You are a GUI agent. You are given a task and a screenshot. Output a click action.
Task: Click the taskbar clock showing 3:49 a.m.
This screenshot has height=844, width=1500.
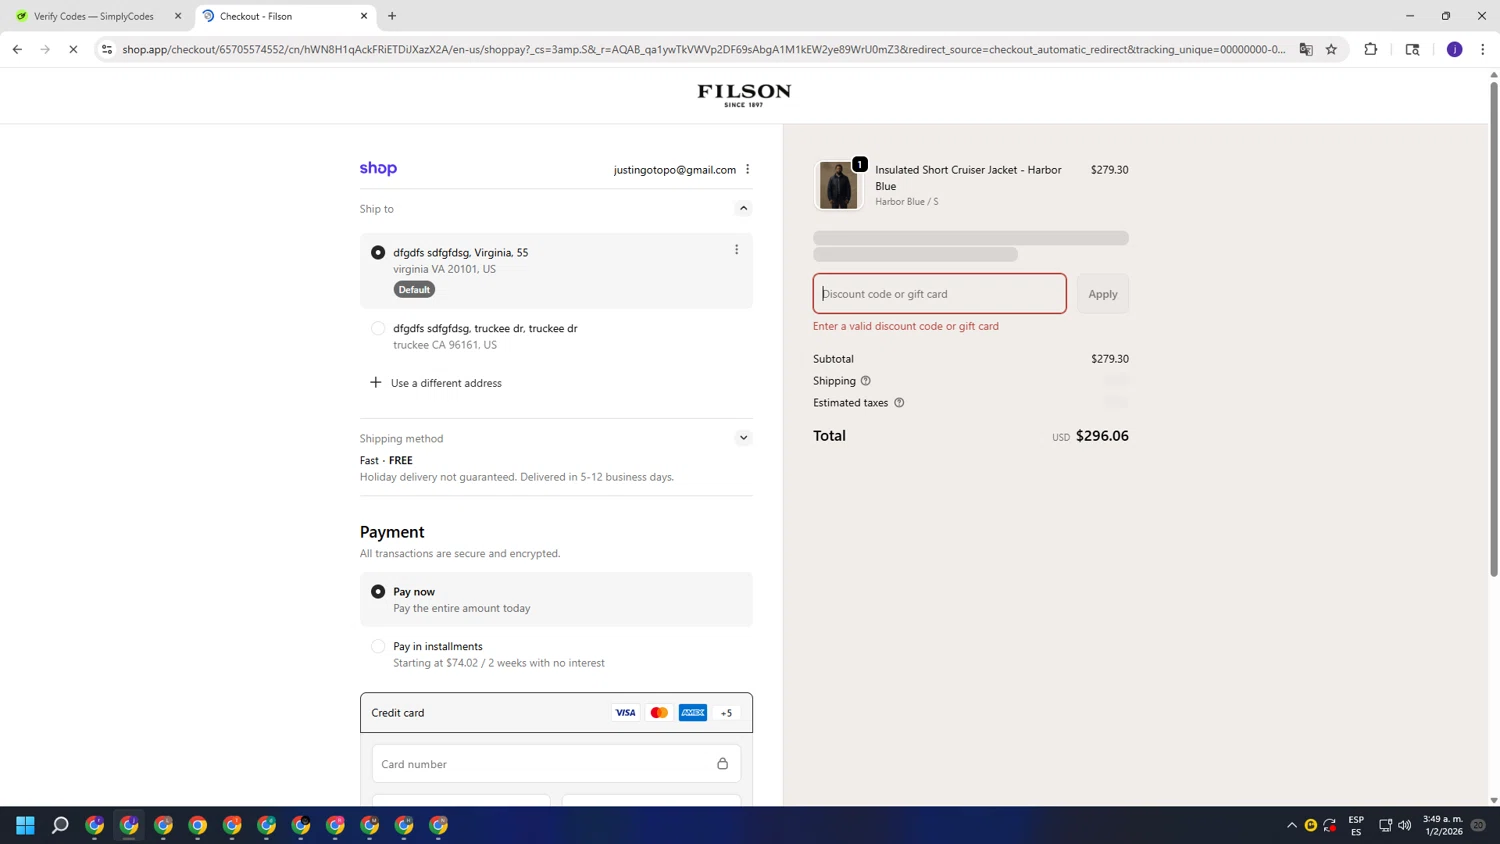1443,825
